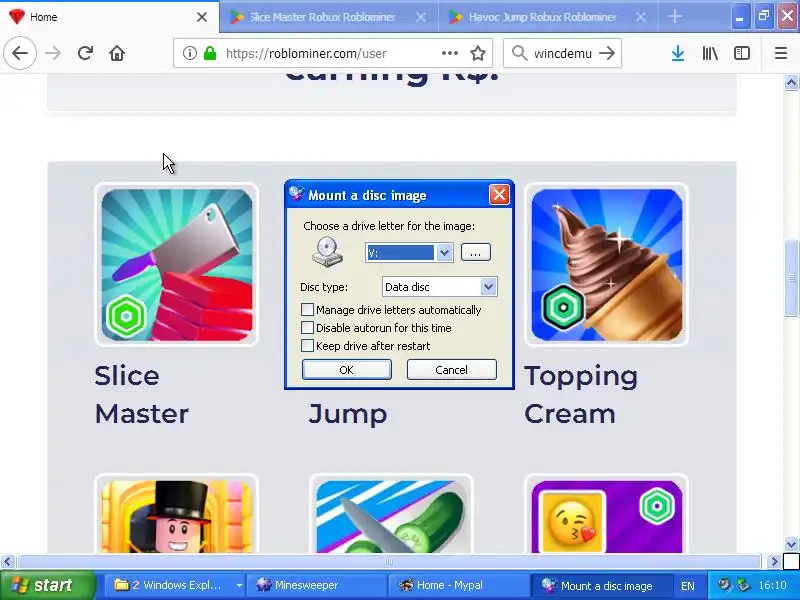This screenshot has width=800, height=600.
Task: Close the Slice Master Robux tab
Action: pos(421,17)
